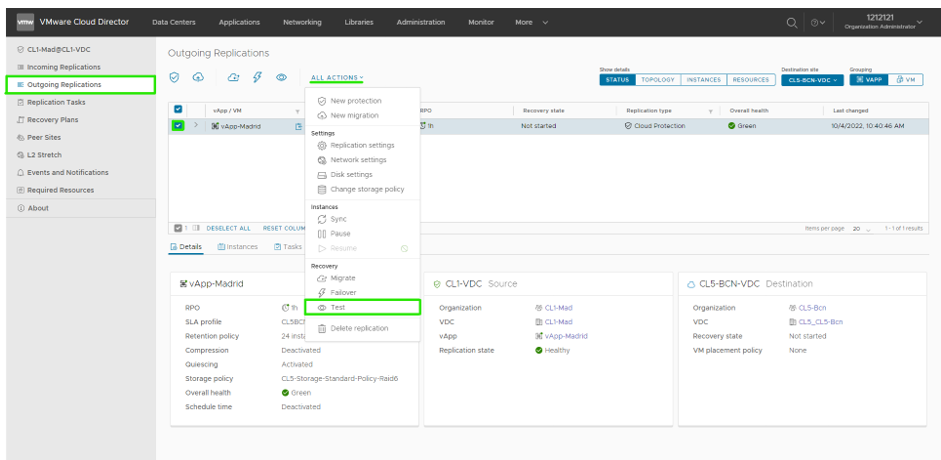Open Events and Notifications in sidebar
This screenshot has width=941, height=460.
[68, 172]
